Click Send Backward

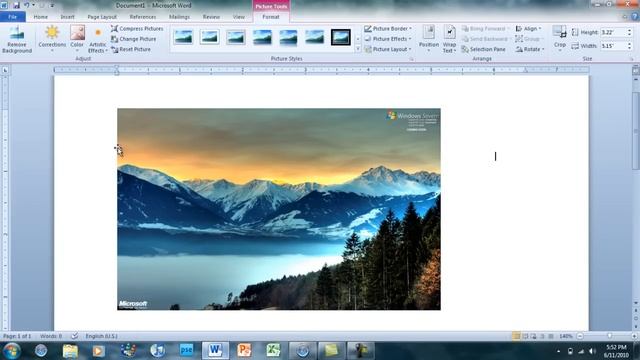coord(486,39)
